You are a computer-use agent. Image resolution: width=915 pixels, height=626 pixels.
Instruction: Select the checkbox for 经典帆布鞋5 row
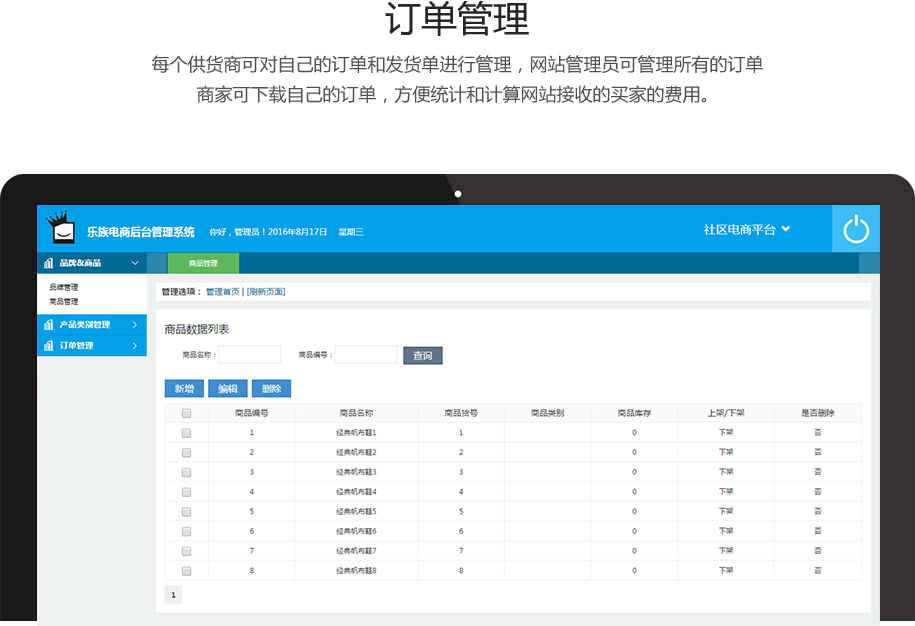pyautogui.click(x=186, y=511)
